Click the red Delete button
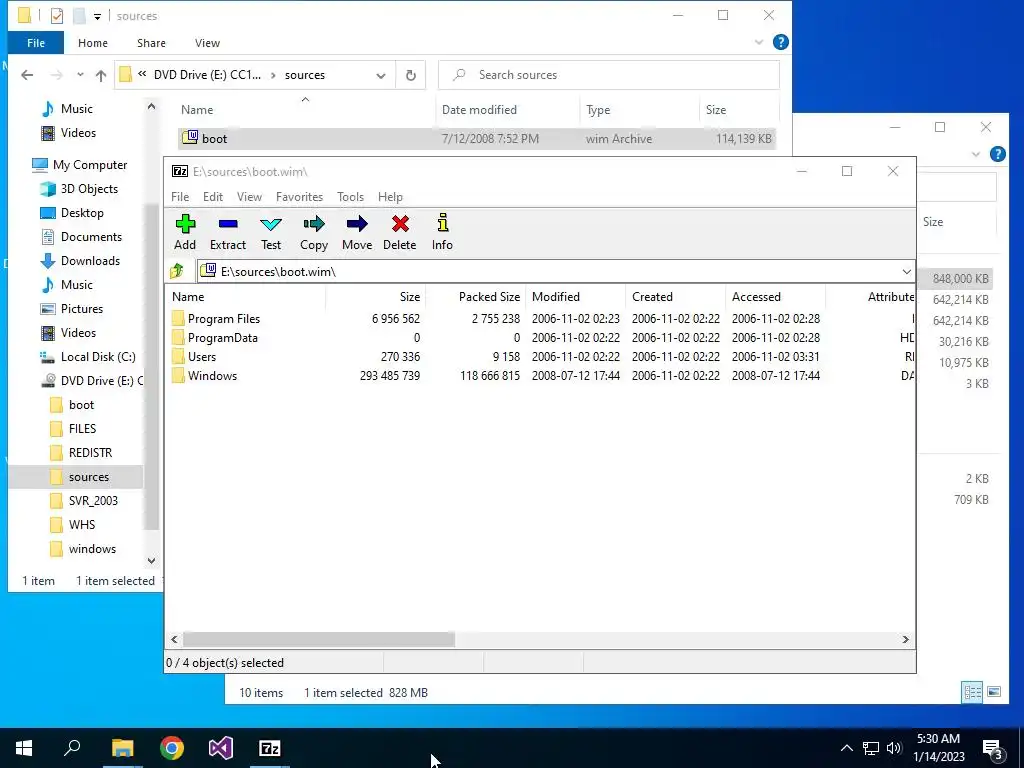The image size is (1024, 768). tap(400, 232)
